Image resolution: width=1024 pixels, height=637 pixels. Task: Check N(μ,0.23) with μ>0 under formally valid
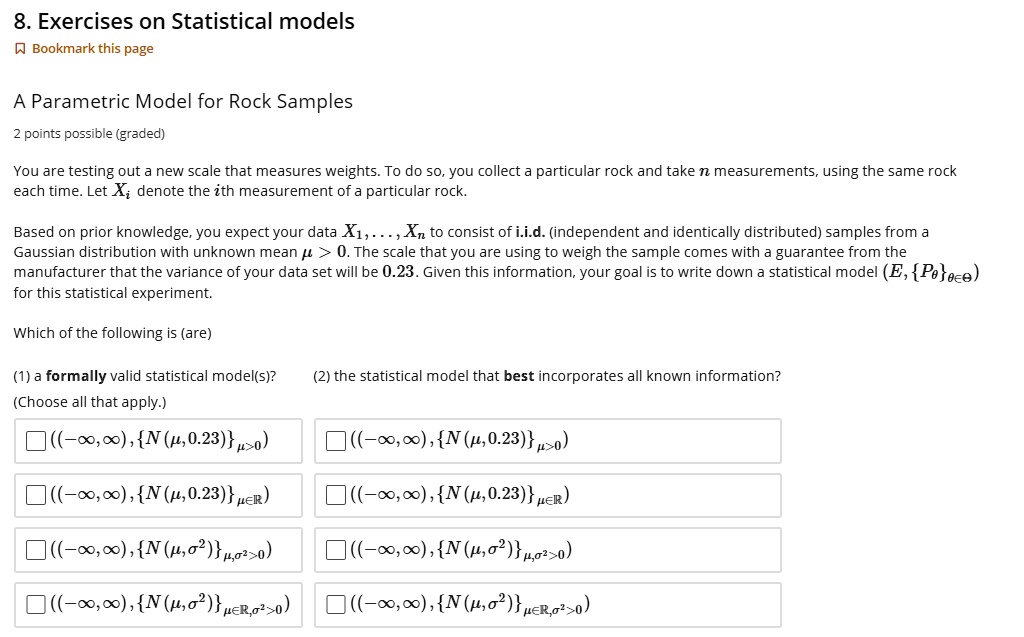point(35,440)
